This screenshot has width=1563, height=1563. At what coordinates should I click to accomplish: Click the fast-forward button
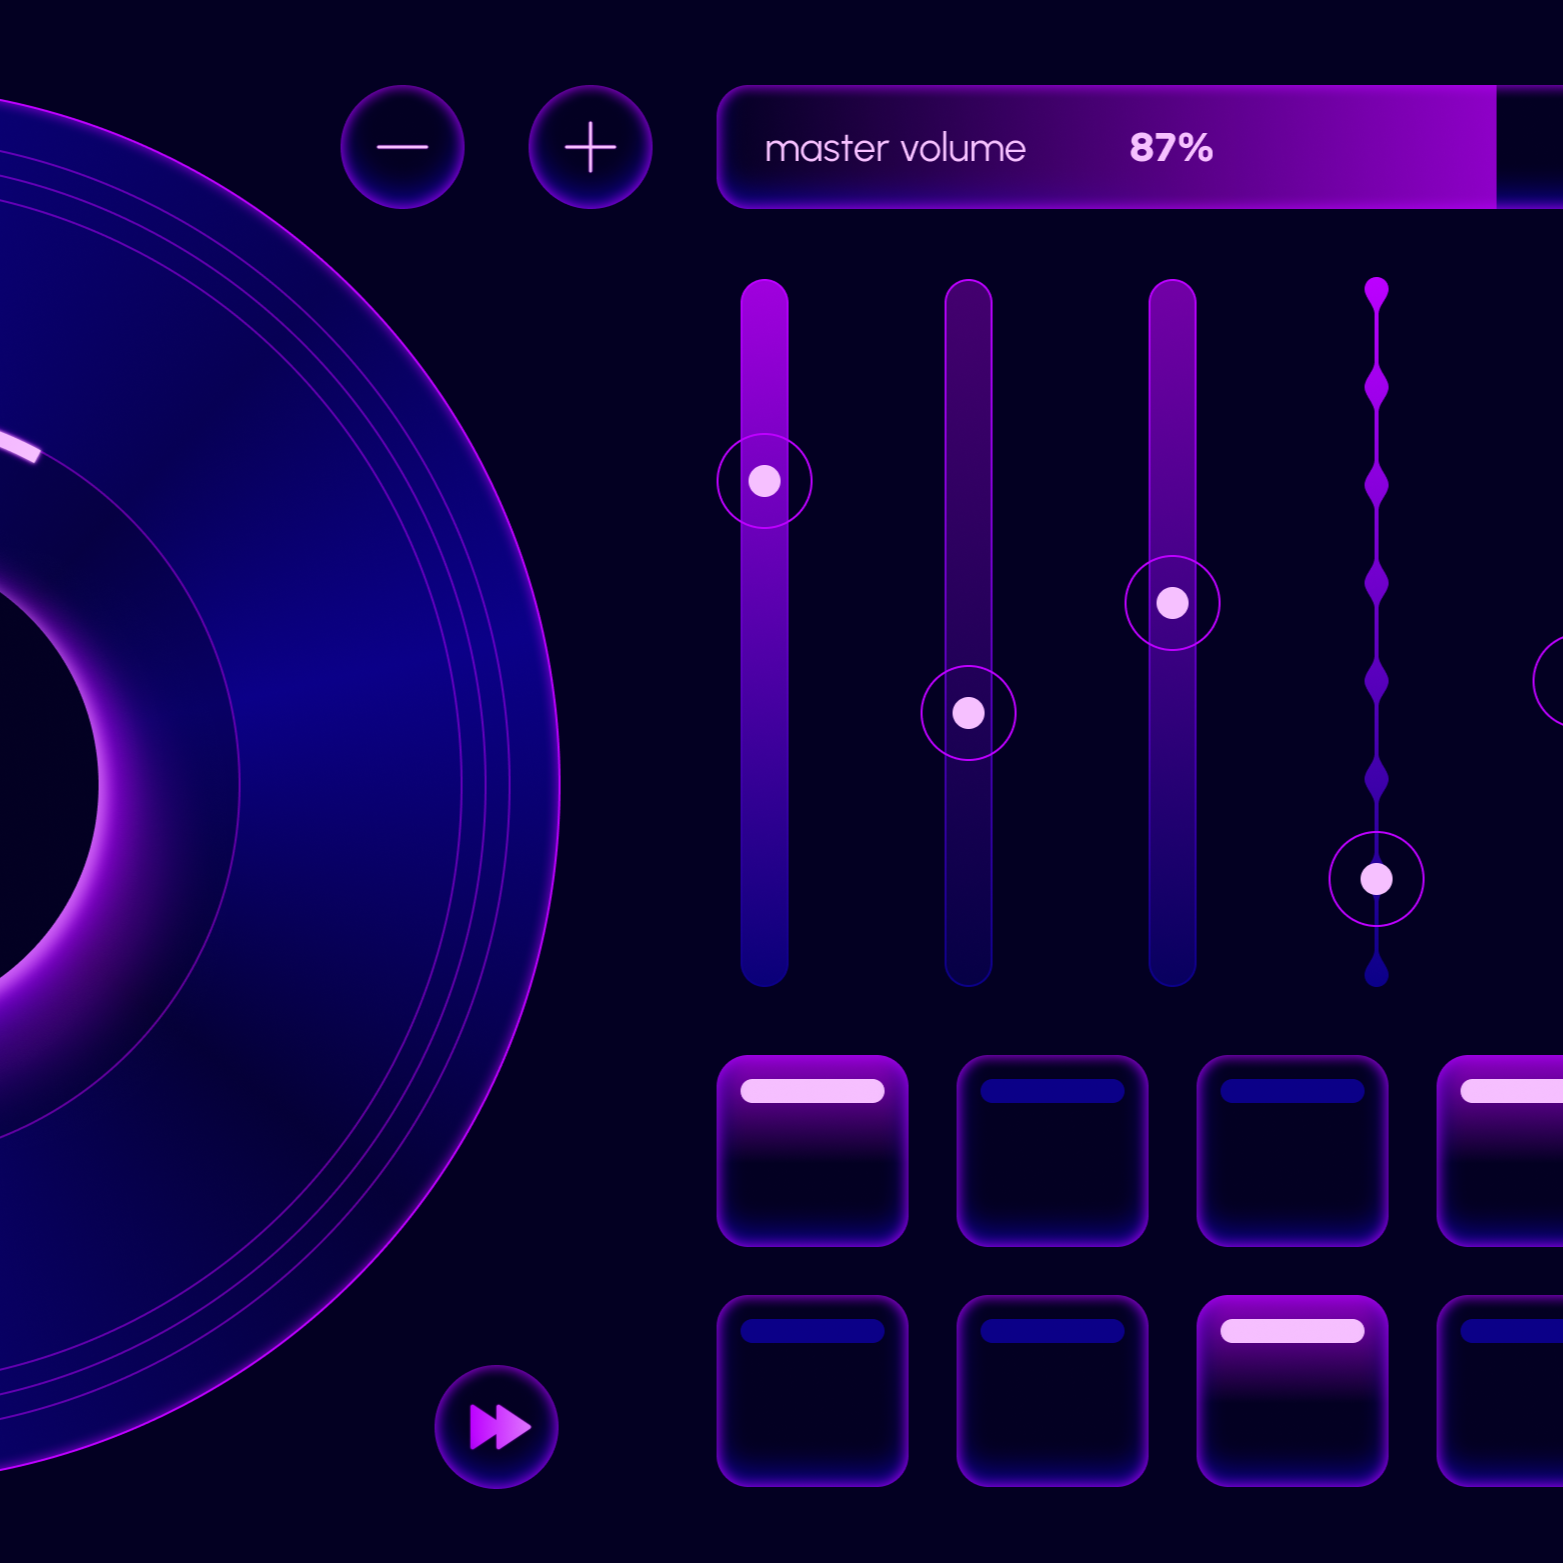pyautogui.click(x=496, y=1426)
